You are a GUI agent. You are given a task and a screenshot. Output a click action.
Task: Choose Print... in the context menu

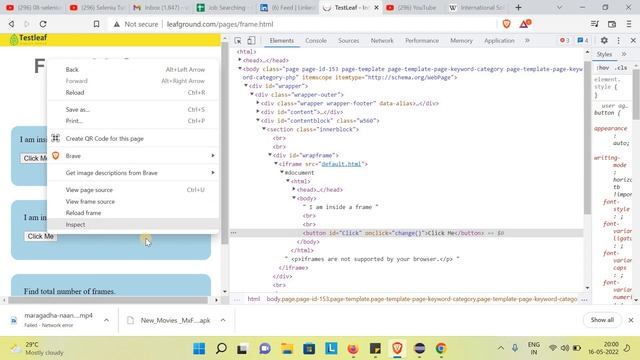click(133, 121)
